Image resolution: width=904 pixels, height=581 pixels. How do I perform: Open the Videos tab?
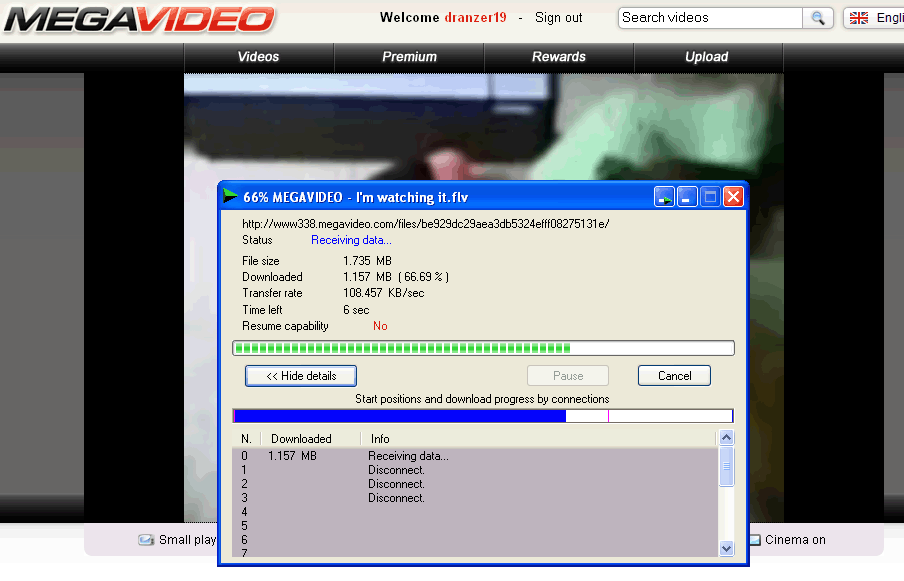[258, 57]
